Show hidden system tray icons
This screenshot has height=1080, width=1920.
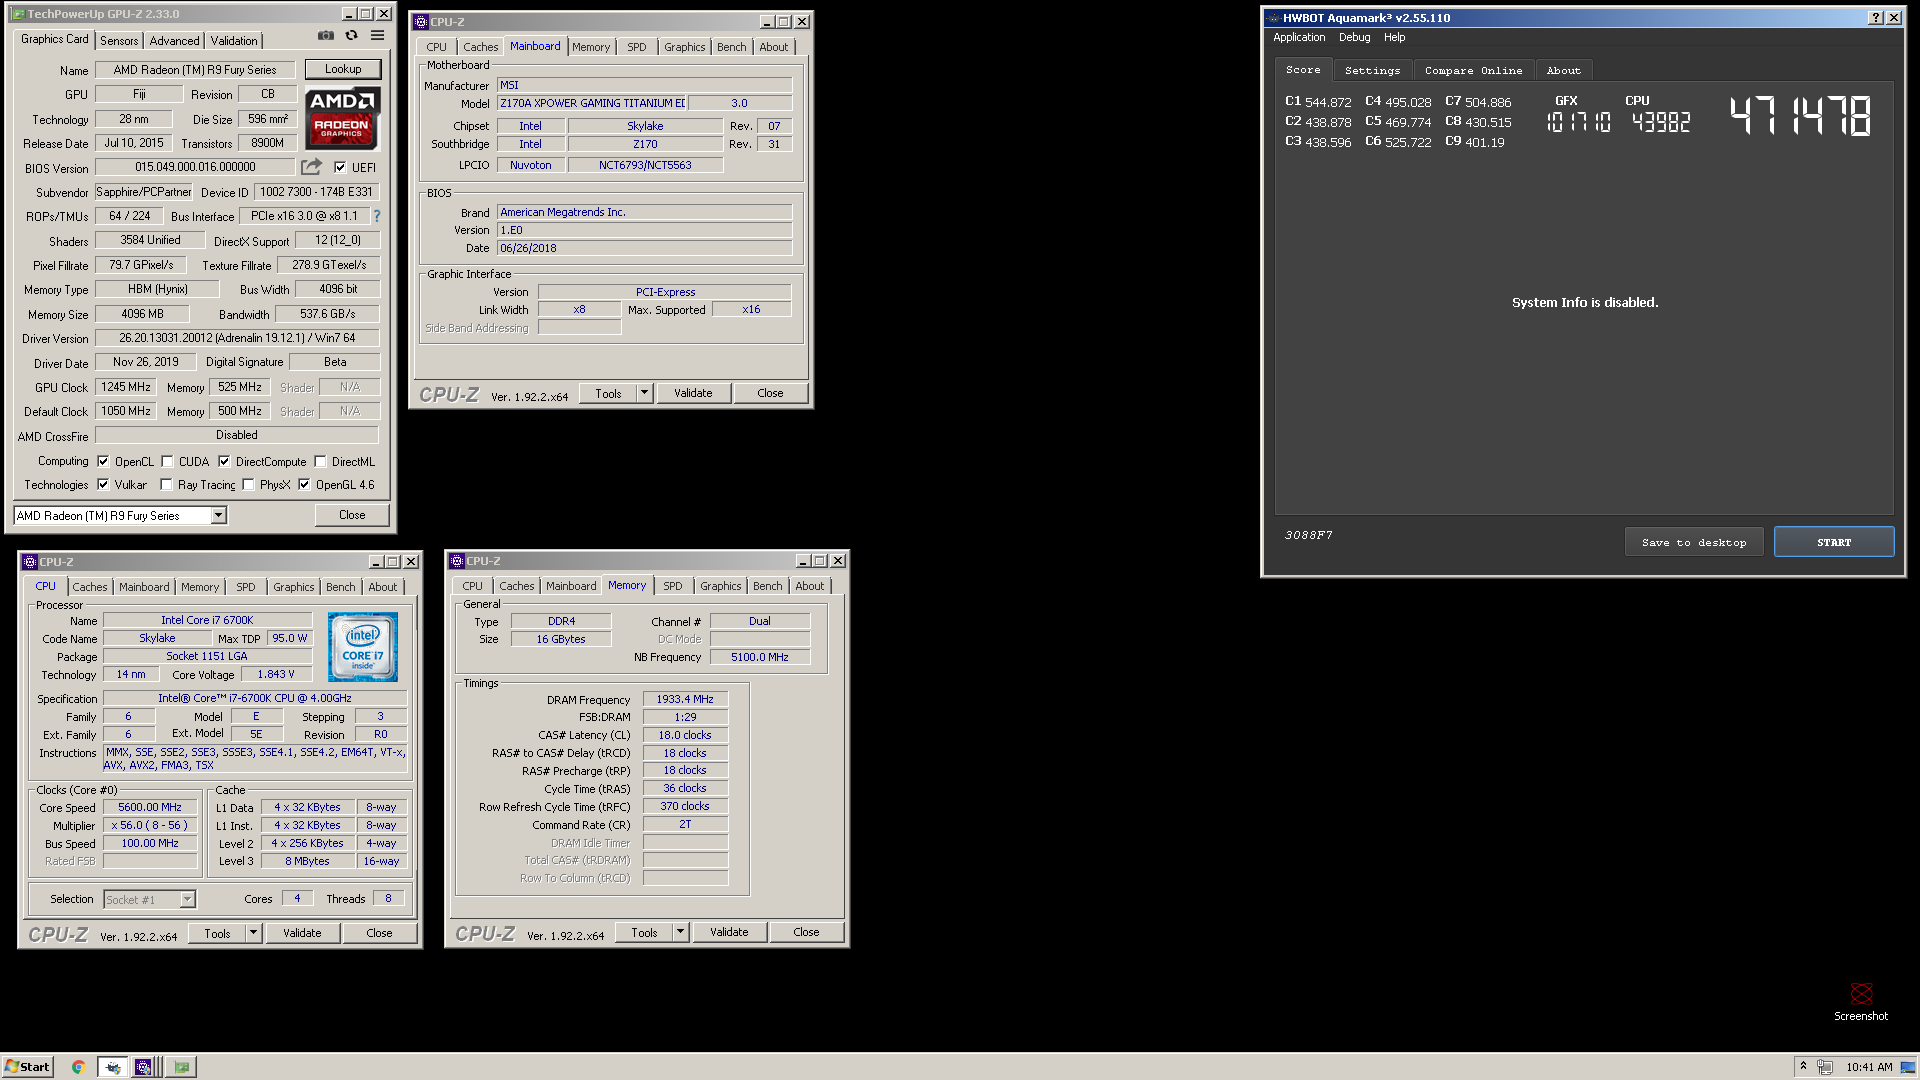1803,1067
